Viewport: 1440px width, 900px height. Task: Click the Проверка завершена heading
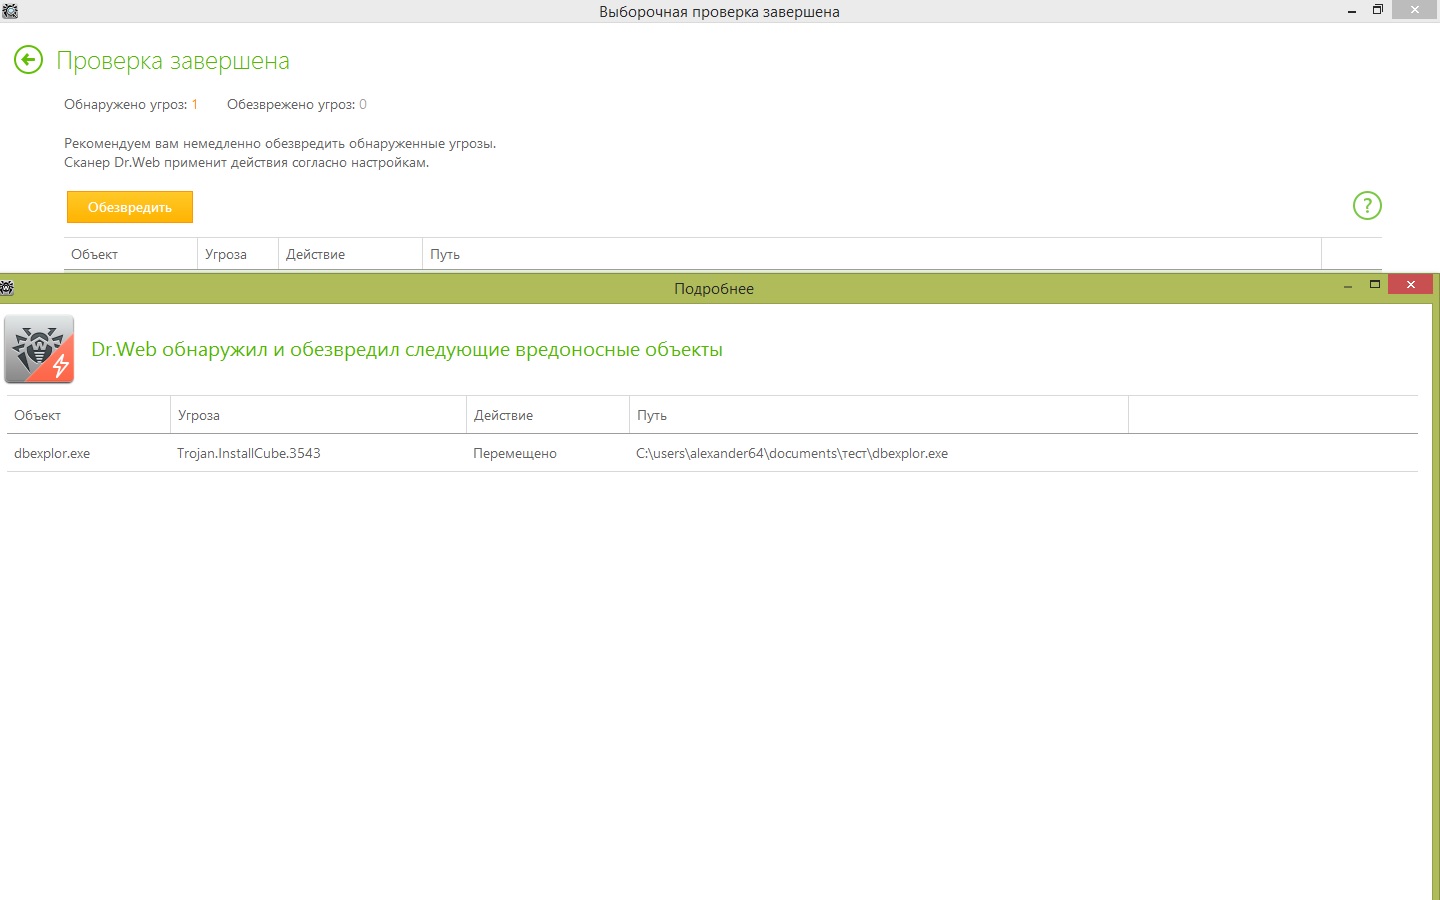(x=173, y=61)
